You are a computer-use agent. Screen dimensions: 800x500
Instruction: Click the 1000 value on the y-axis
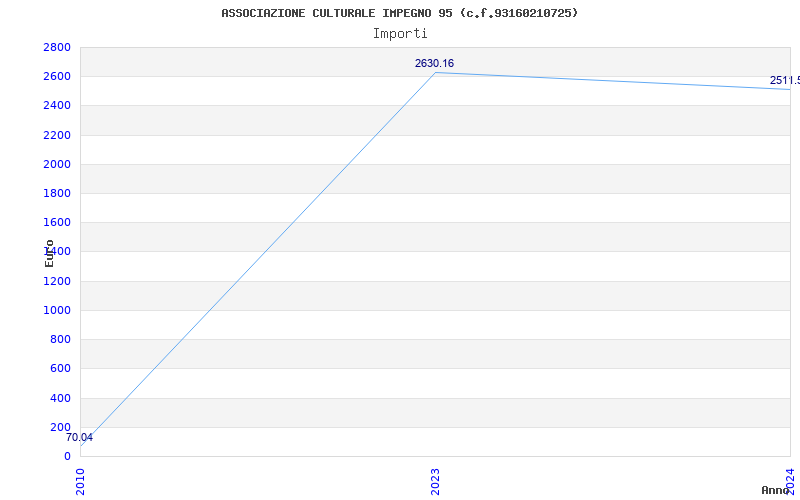click(x=57, y=310)
